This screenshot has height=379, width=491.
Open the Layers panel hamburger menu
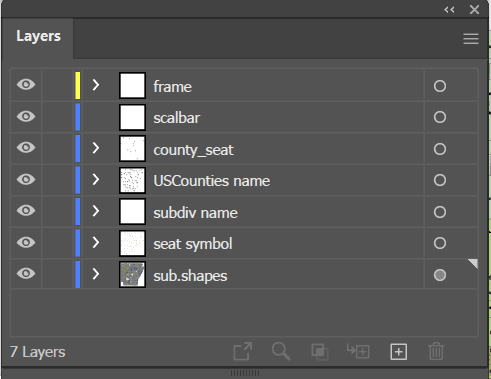tap(471, 39)
